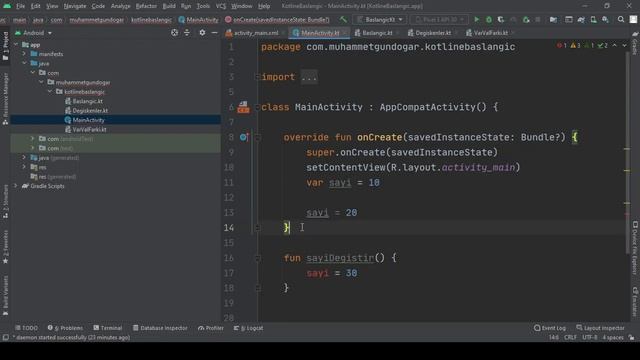Screen dimensions: 640x360
Task: Fold the MainActivity class on line 6
Action: point(257,107)
